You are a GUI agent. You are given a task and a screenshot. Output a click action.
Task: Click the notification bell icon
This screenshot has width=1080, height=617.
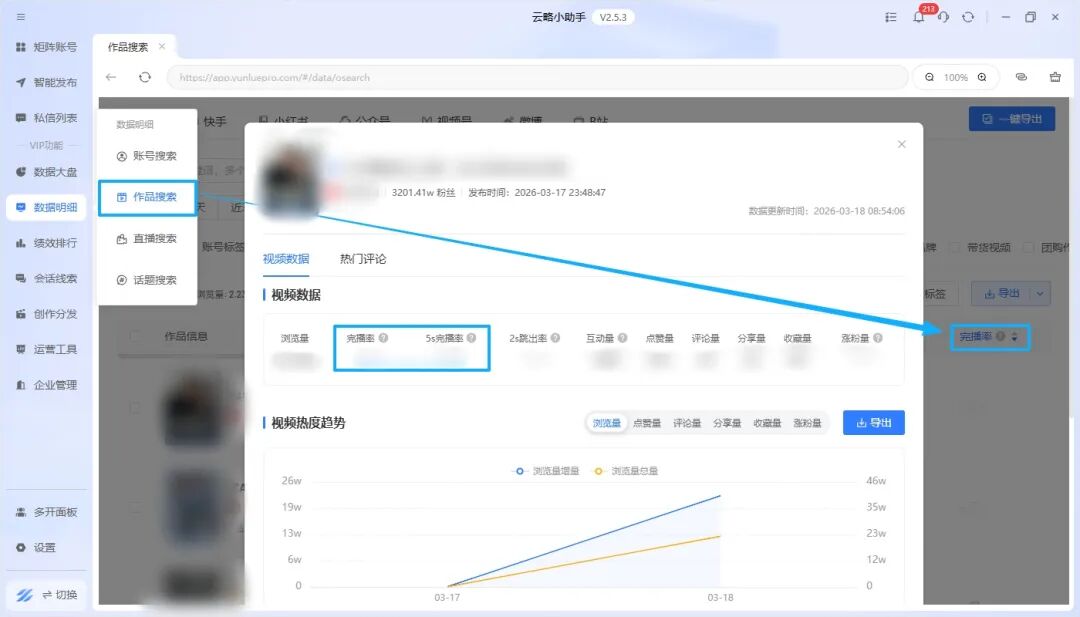[918, 17]
